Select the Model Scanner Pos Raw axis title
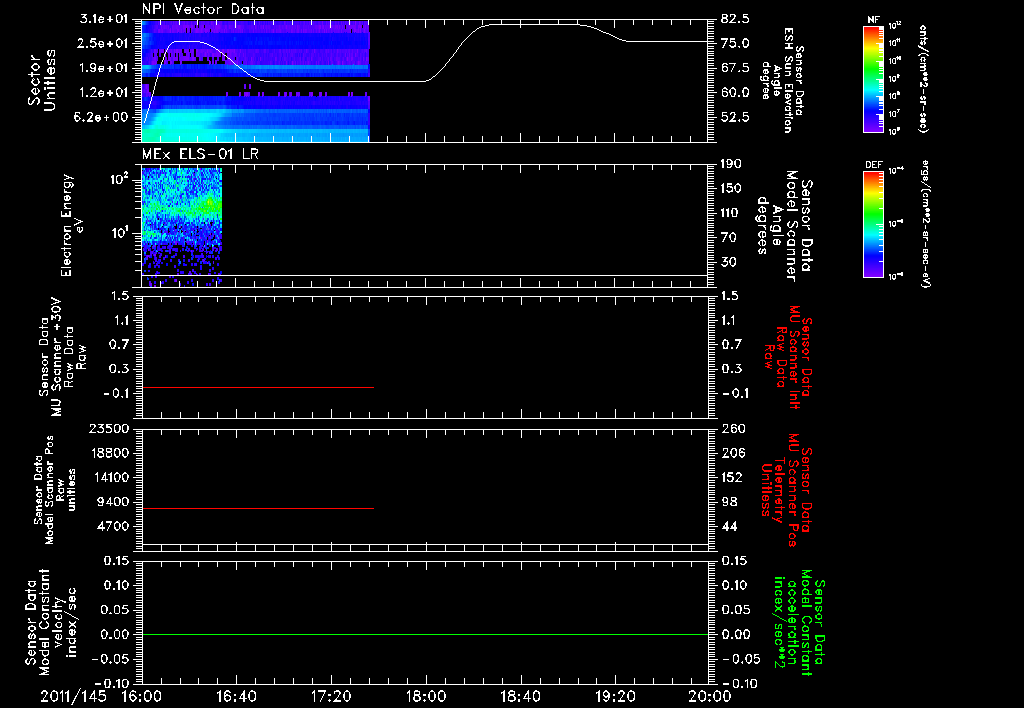The width and height of the screenshot is (1024, 708). click(55, 490)
